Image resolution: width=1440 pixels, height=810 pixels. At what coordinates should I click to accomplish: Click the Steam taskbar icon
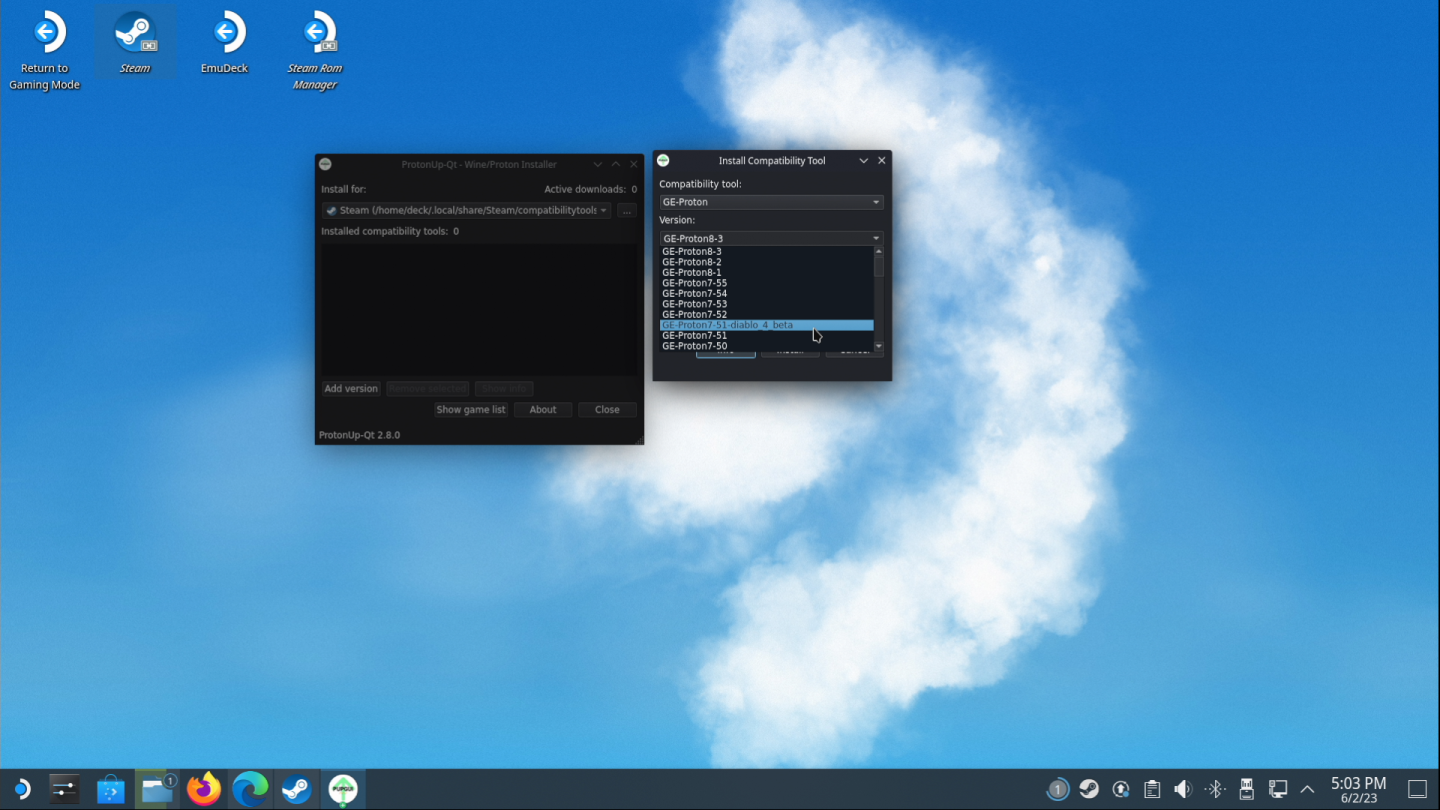pyautogui.click(x=296, y=790)
